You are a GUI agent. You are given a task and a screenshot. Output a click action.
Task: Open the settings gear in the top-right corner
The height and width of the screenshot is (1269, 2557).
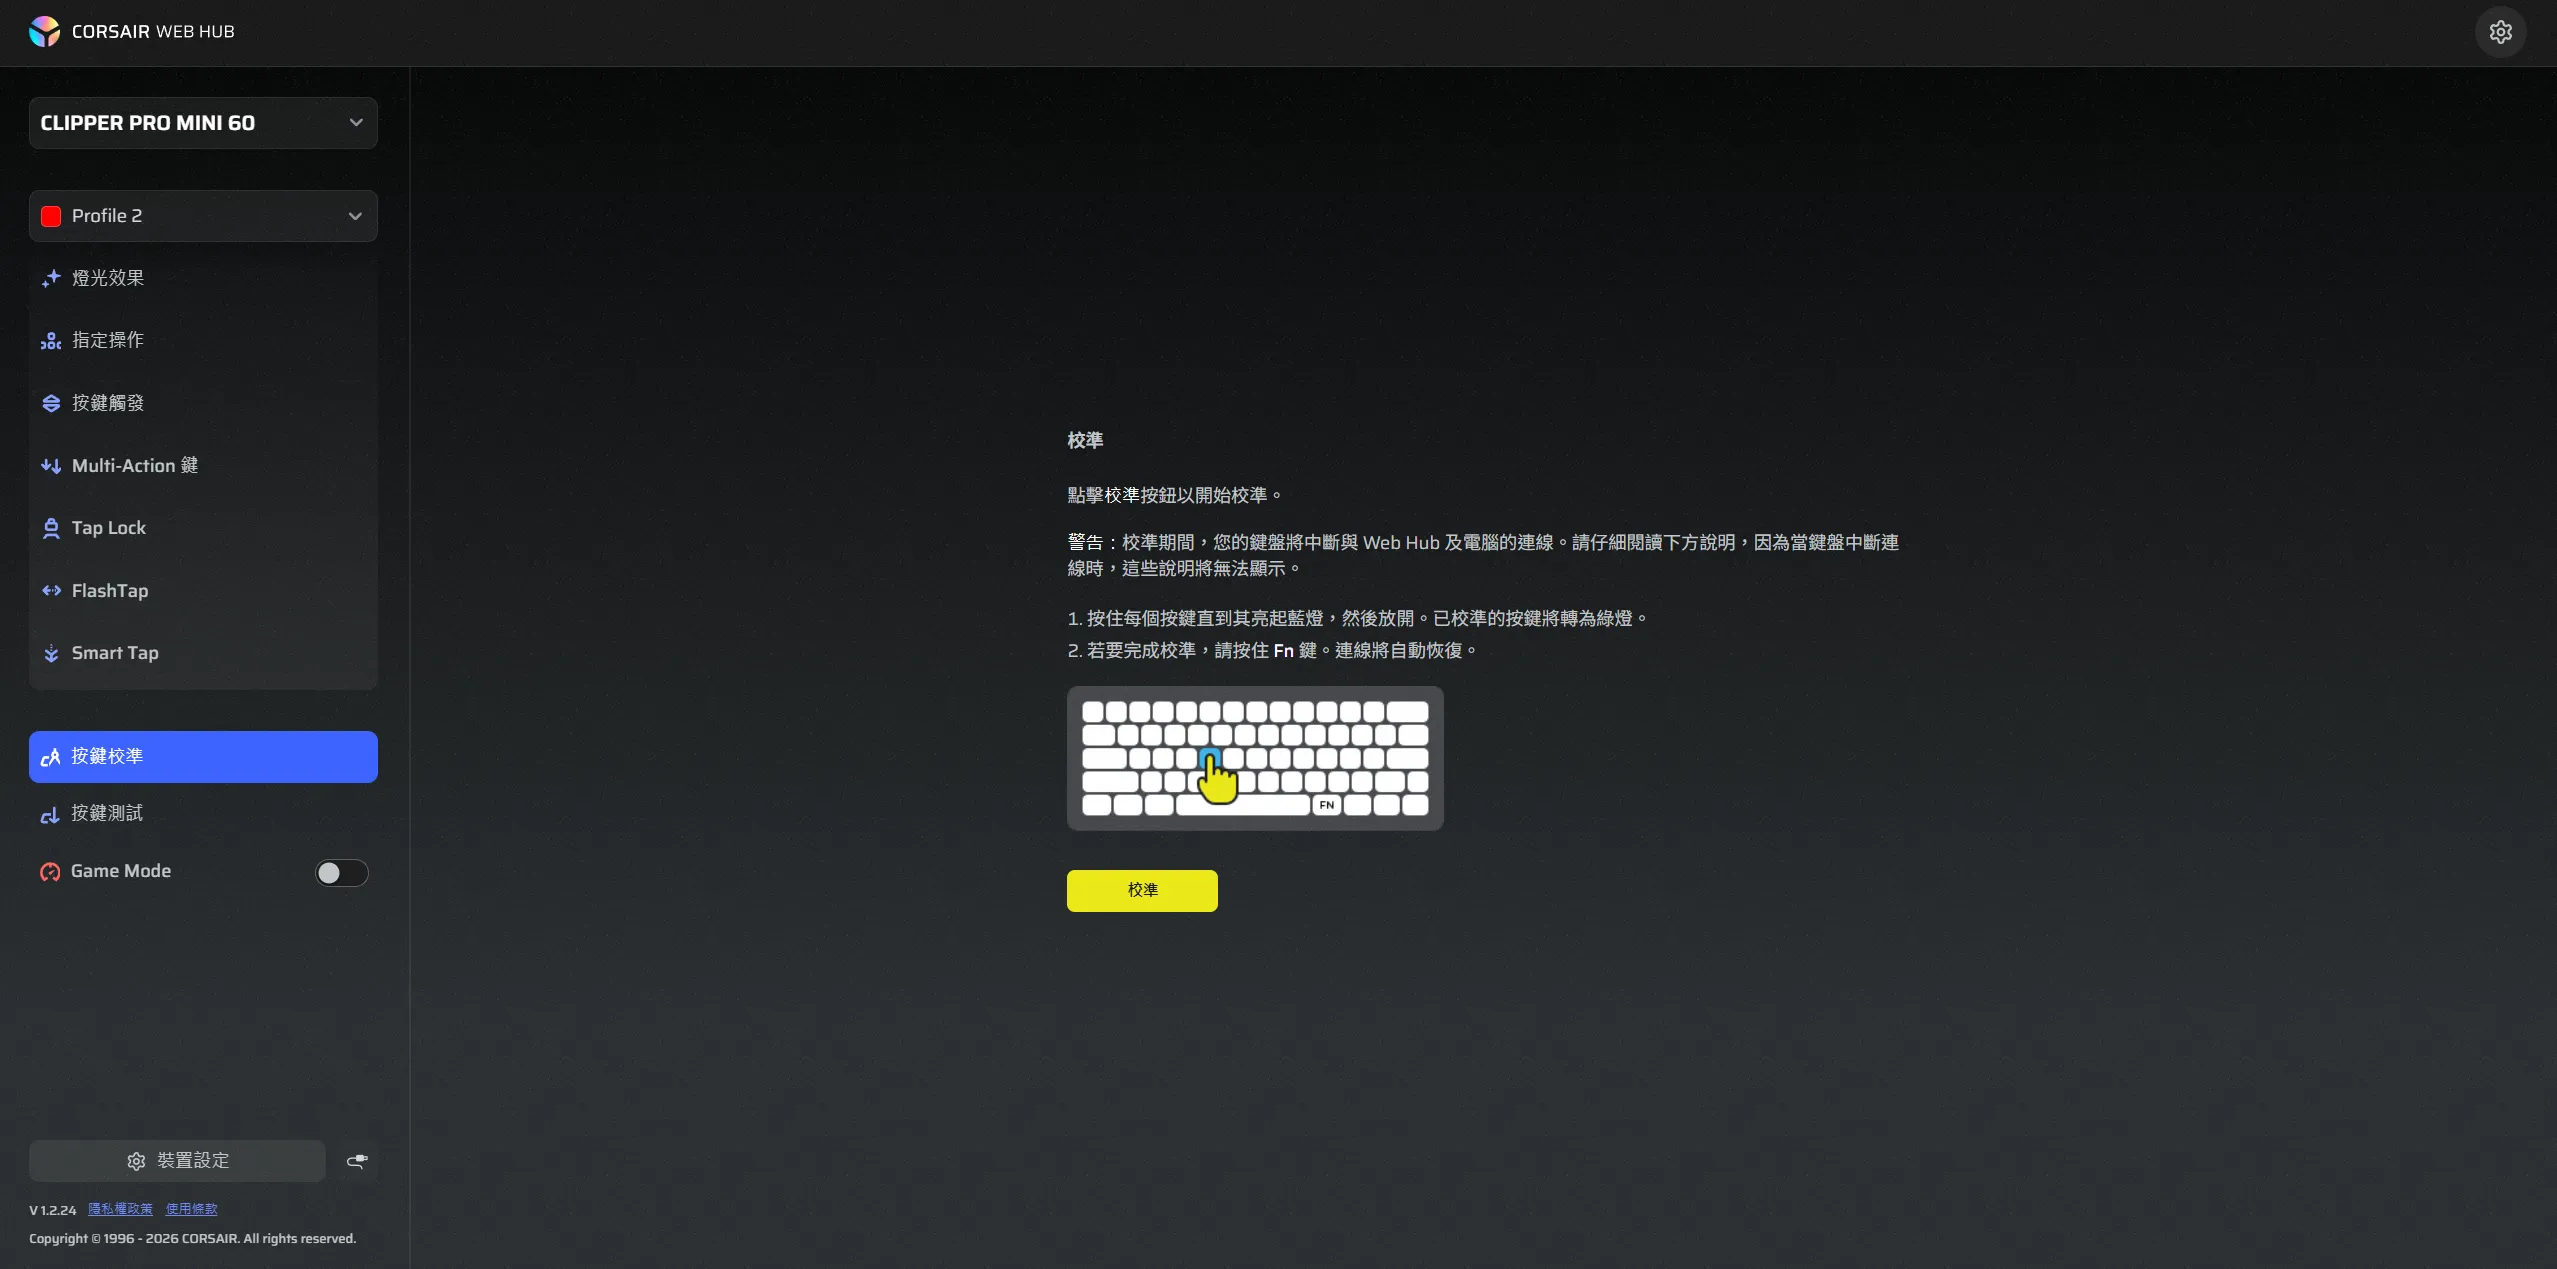coord(2500,32)
